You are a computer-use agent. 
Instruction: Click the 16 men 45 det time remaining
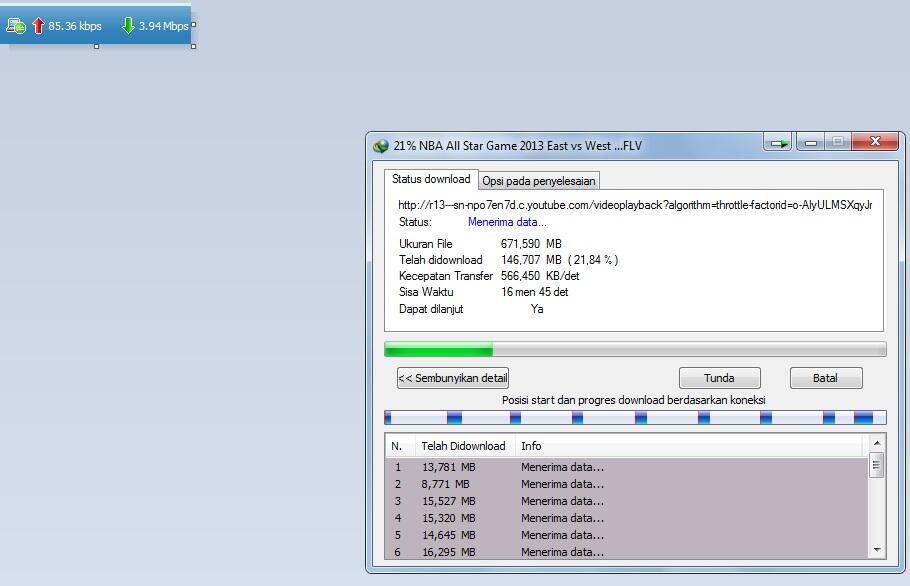tap(535, 292)
